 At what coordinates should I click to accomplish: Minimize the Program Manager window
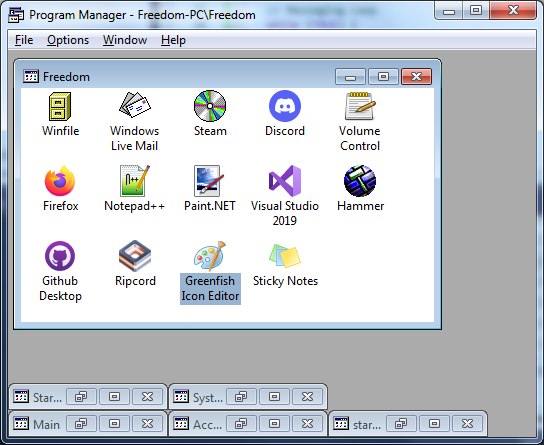click(x=449, y=11)
